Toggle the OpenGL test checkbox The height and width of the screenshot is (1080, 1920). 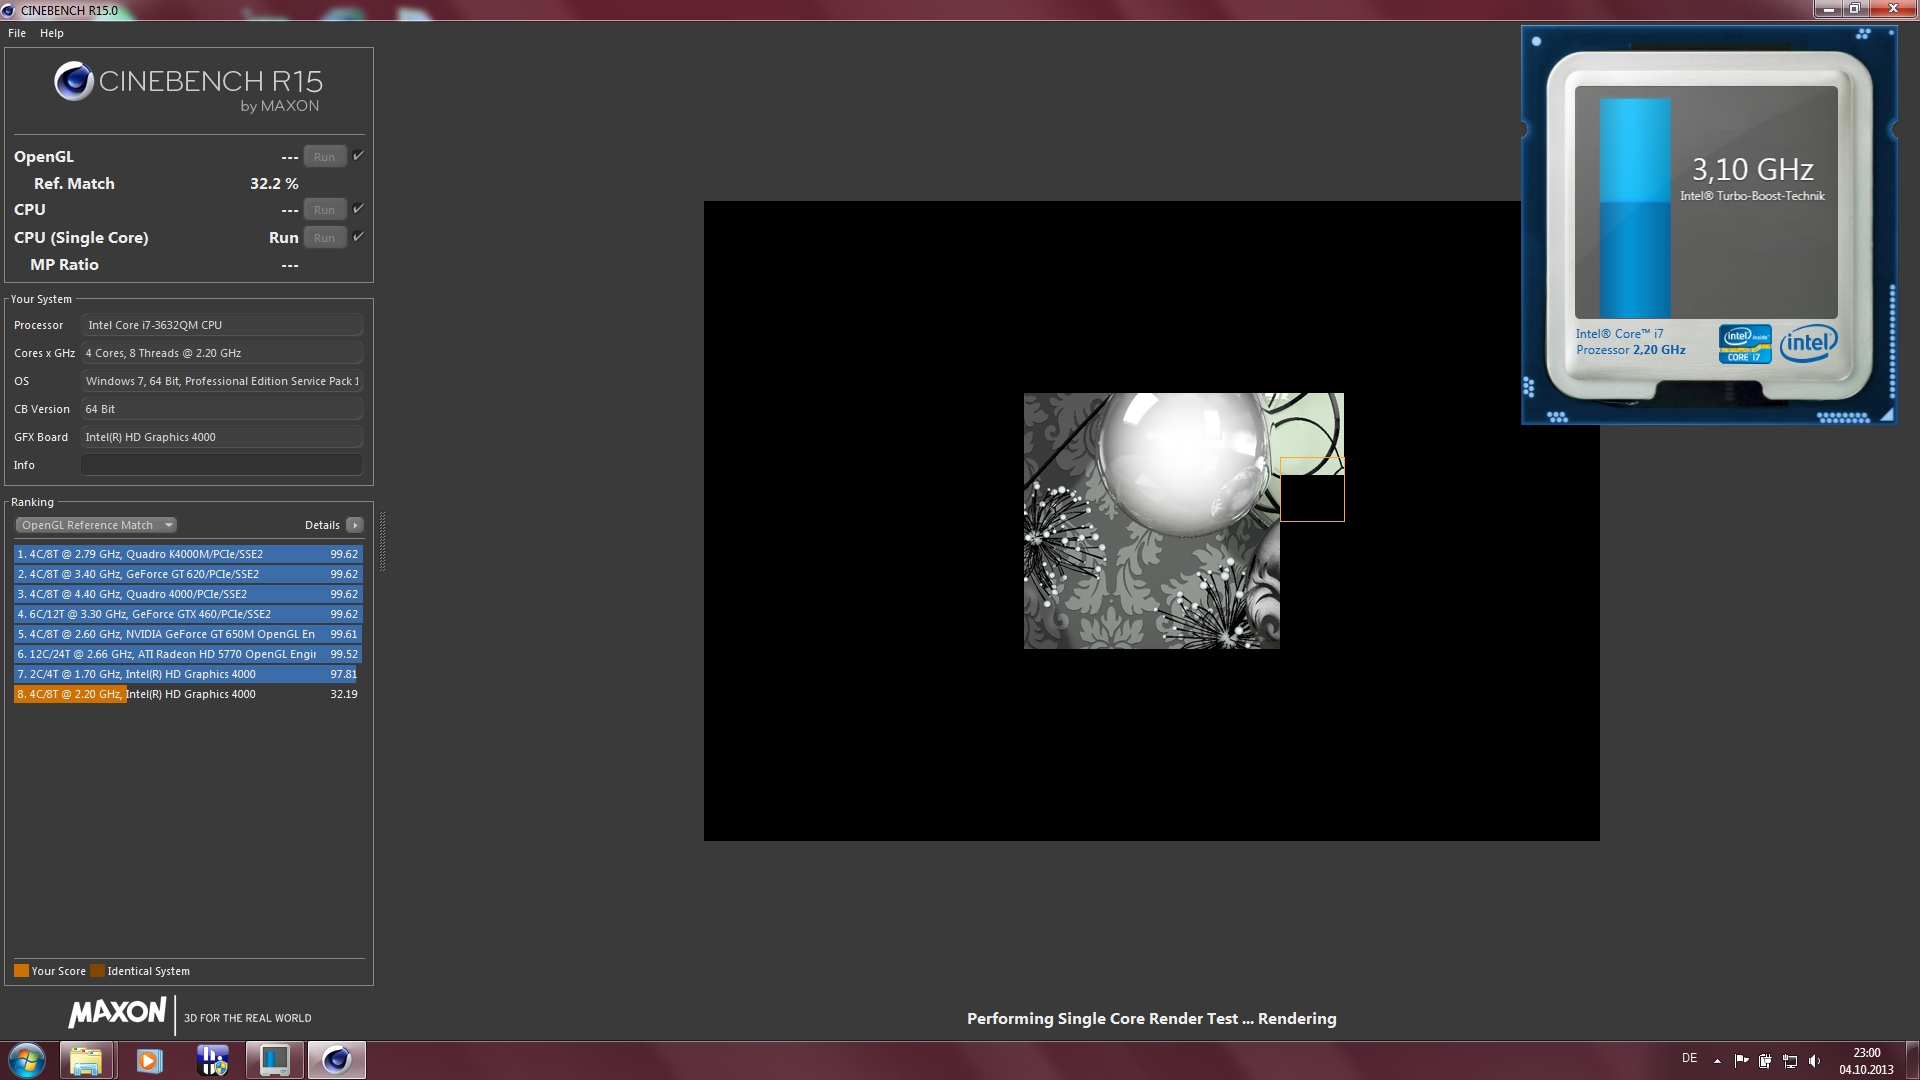click(x=358, y=156)
